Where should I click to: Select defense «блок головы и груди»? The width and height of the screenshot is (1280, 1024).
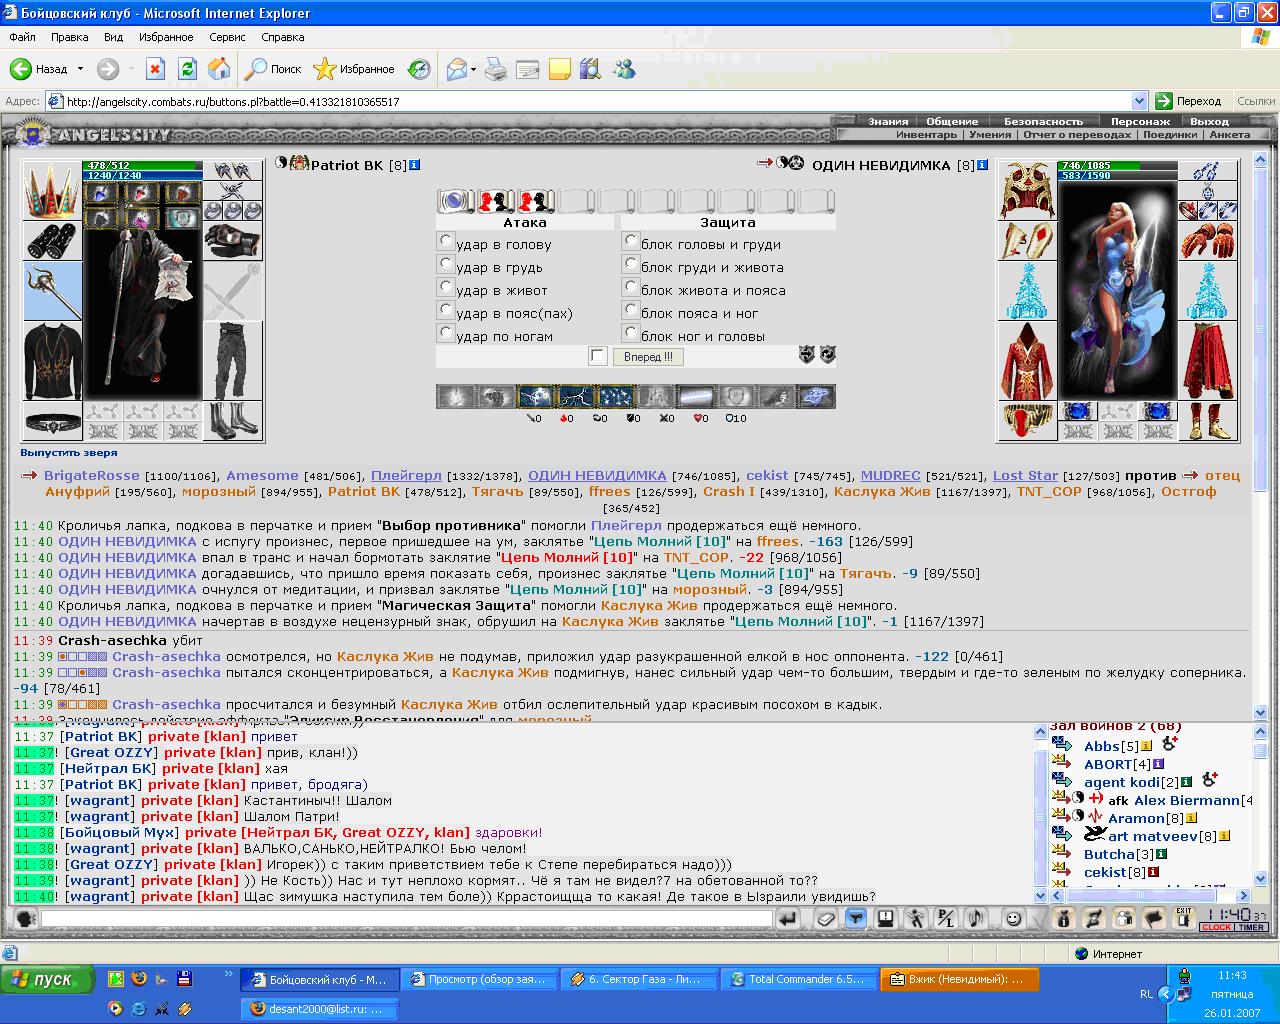point(630,241)
